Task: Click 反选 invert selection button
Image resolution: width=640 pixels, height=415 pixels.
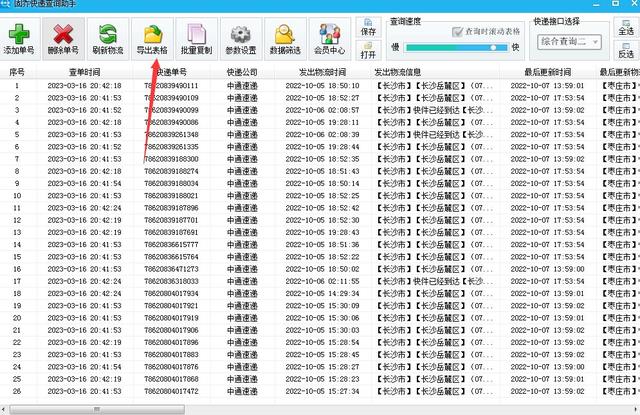Action: click(x=626, y=50)
